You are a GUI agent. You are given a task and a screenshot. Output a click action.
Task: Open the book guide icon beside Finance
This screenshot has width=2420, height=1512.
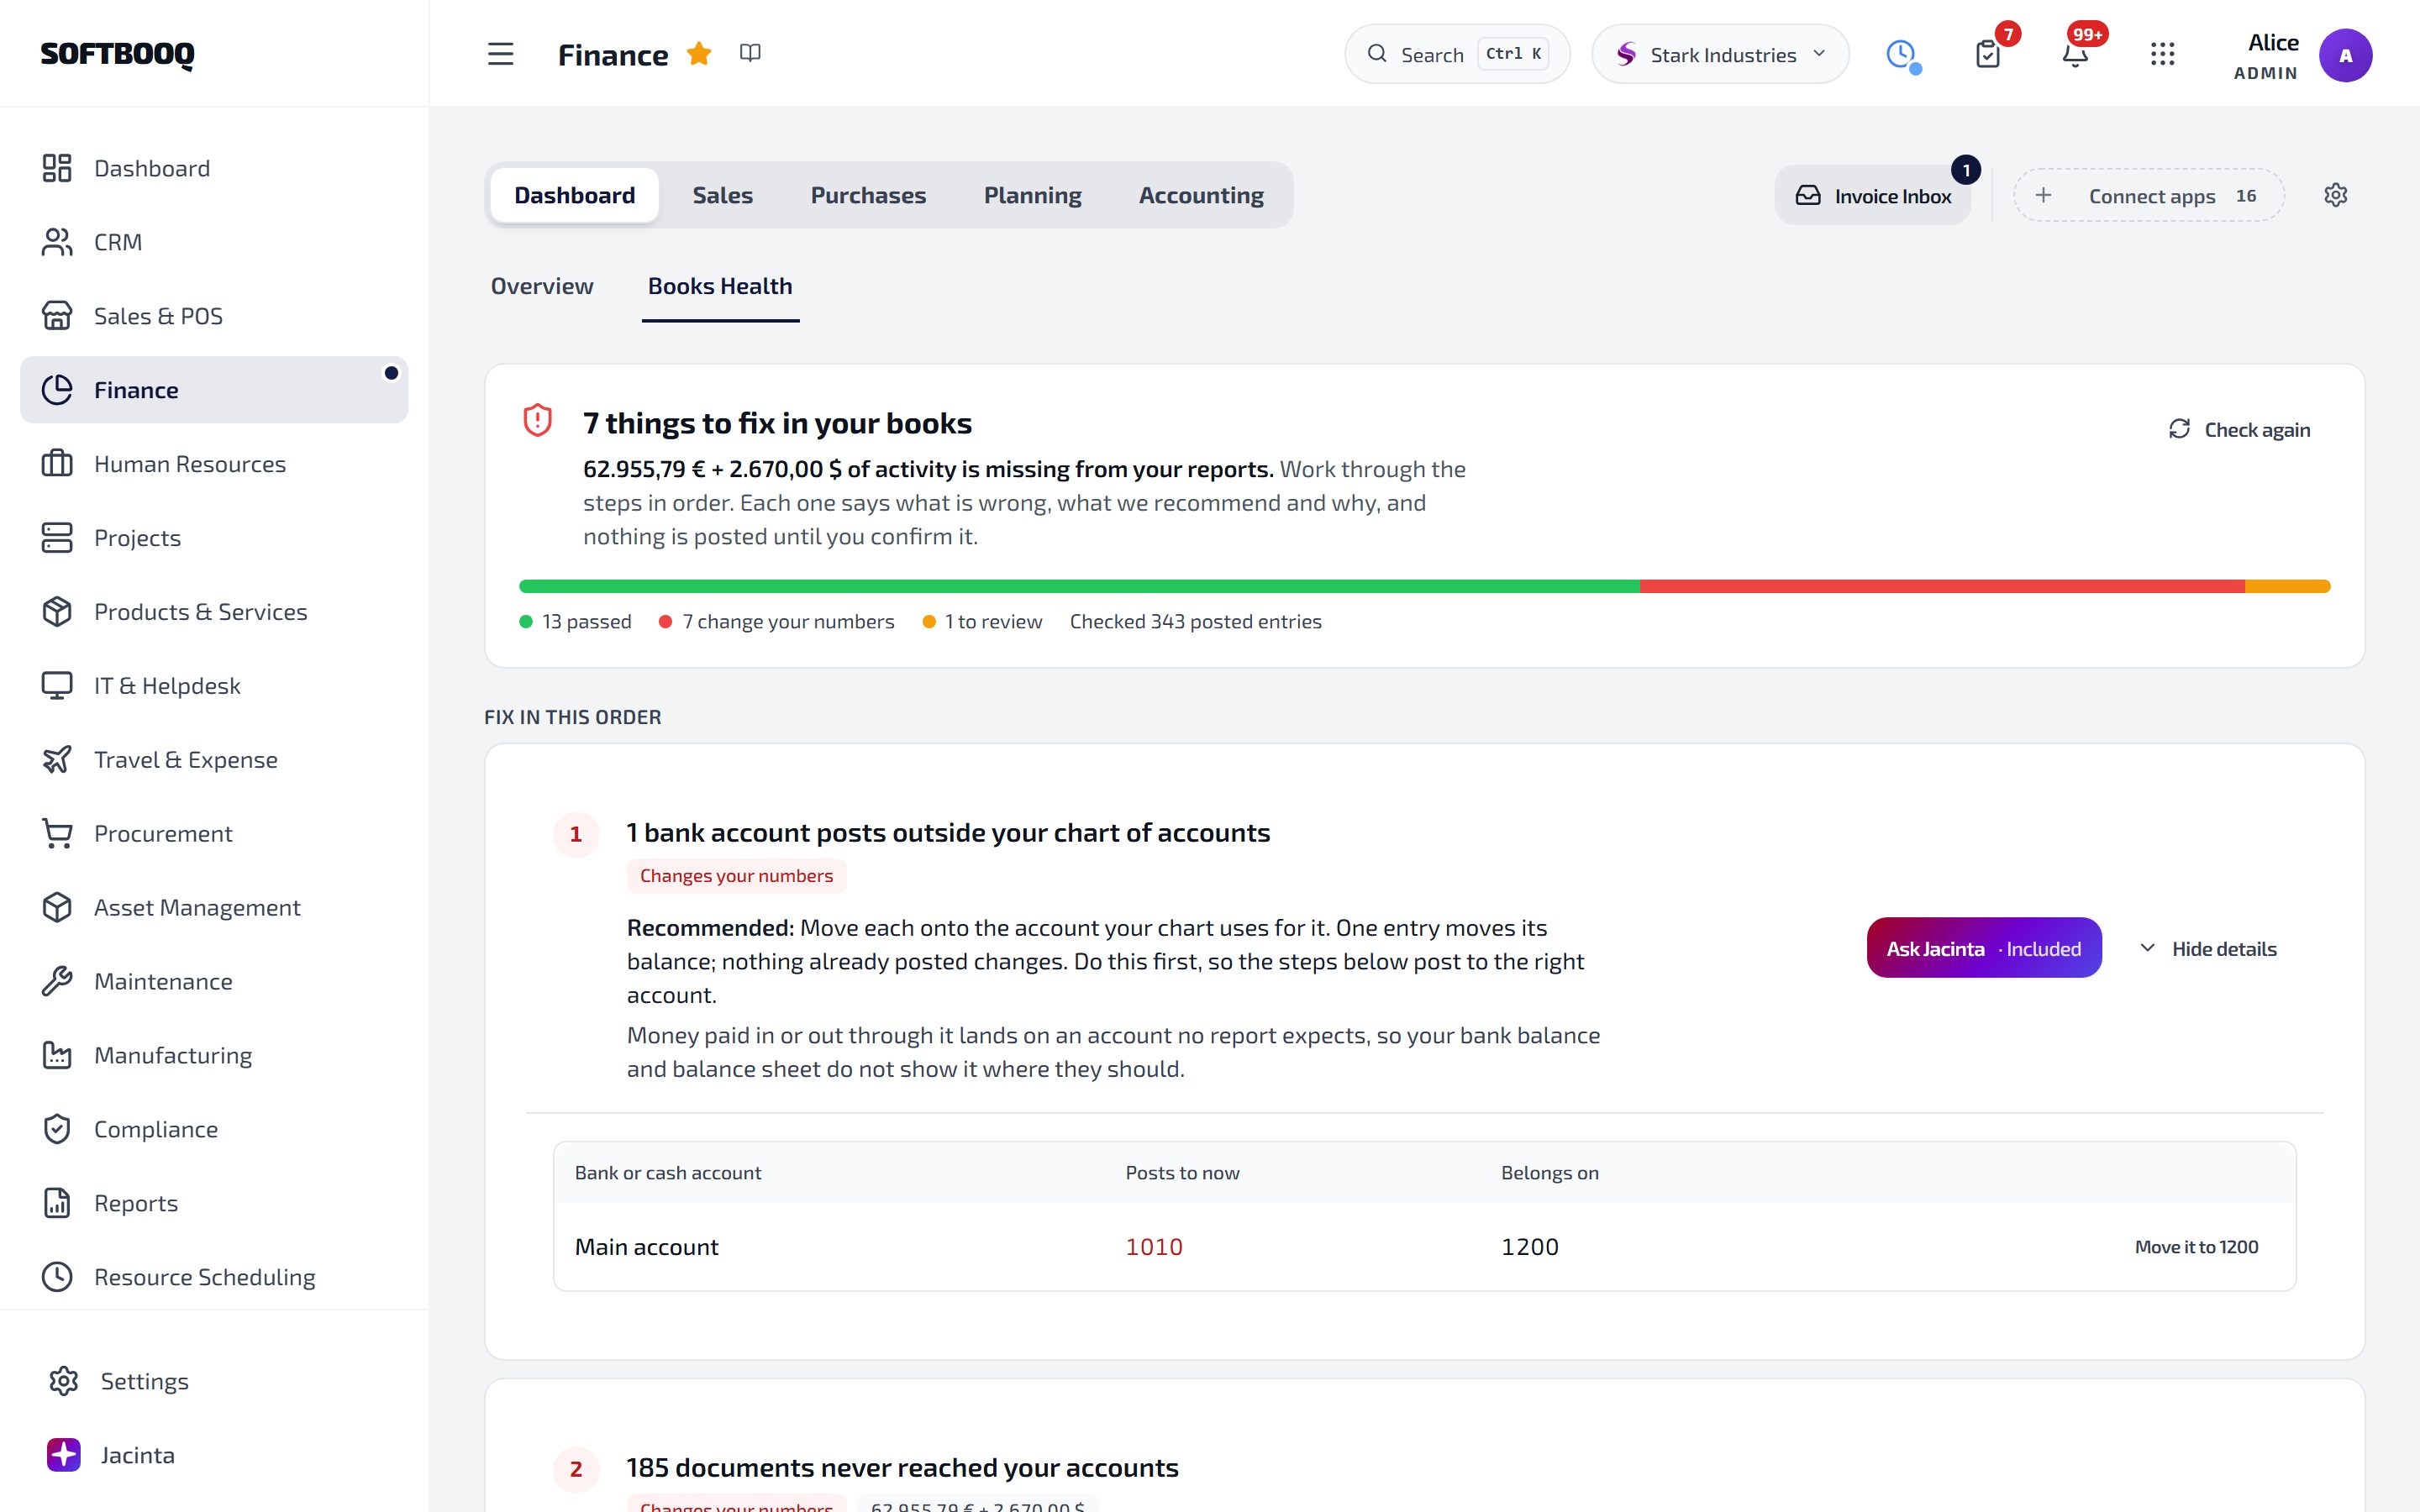(750, 53)
